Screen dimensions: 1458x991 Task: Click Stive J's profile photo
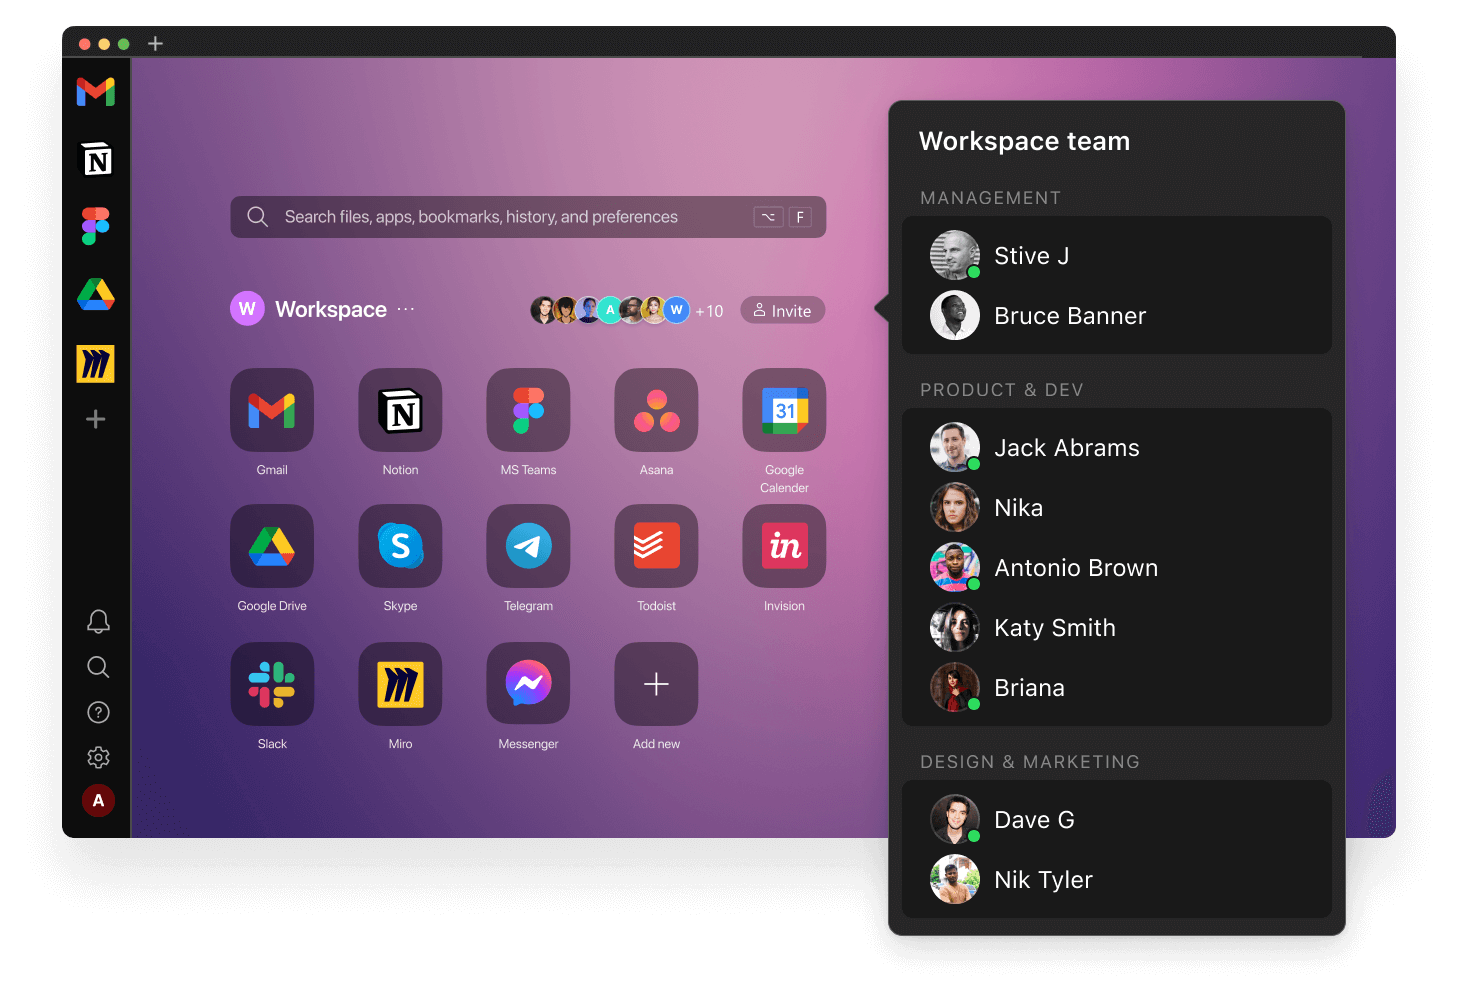(x=955, y=255)
